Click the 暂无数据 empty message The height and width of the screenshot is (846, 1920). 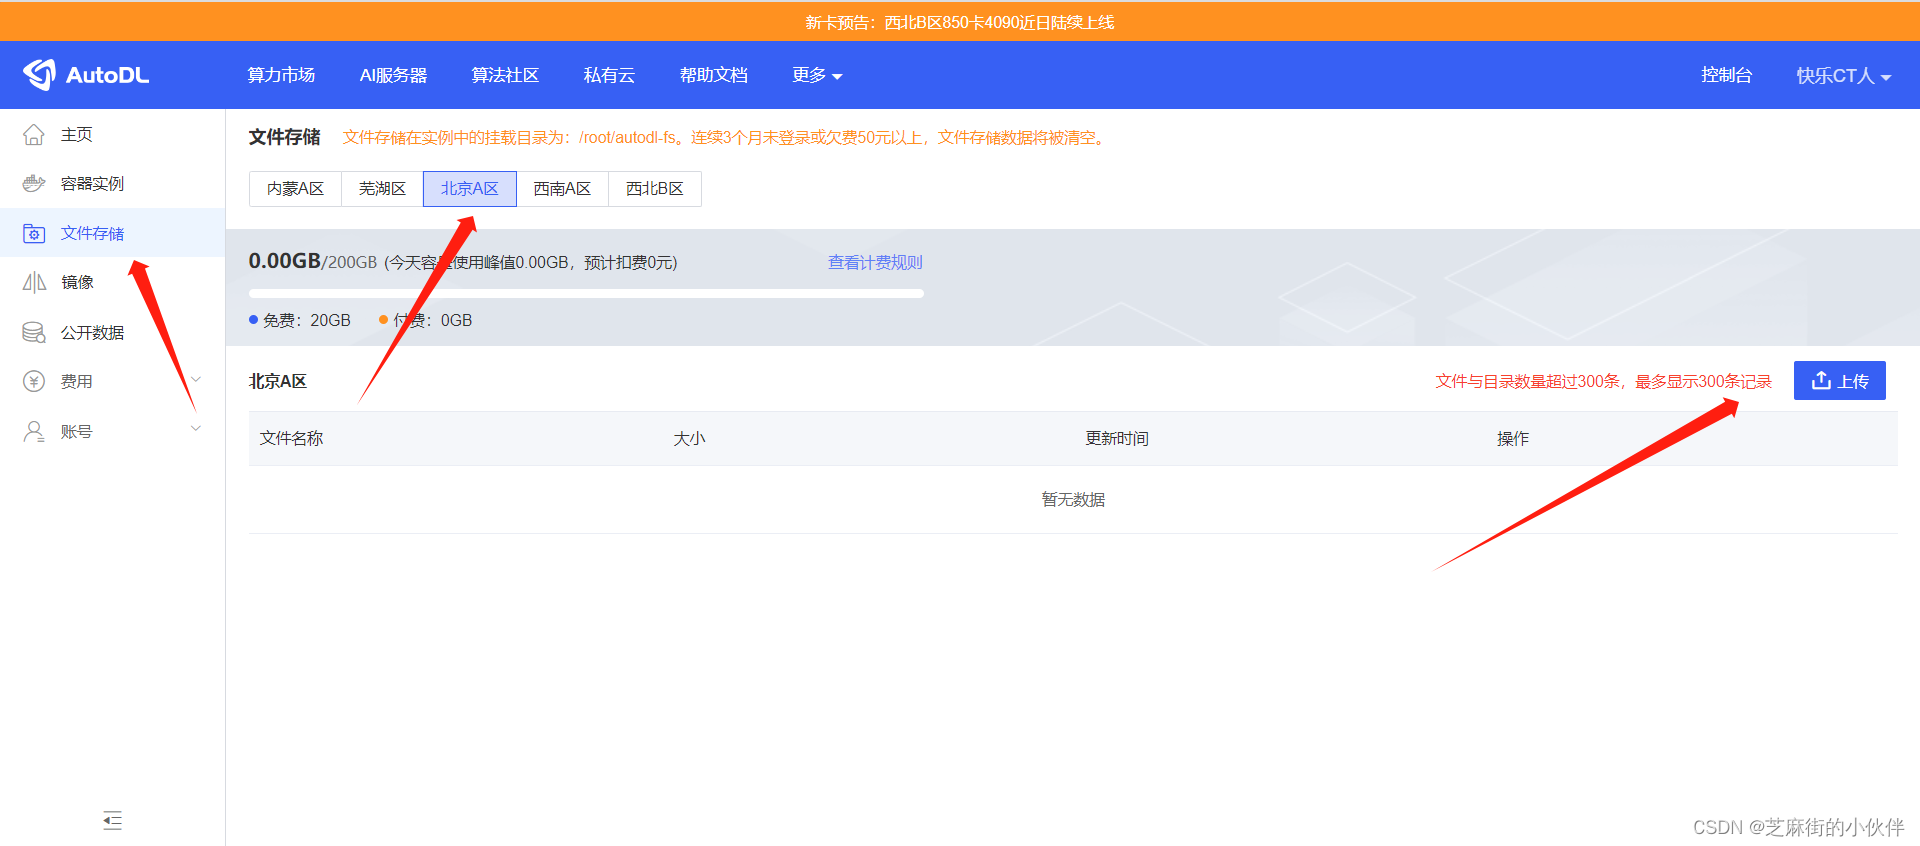(1073, 499)
